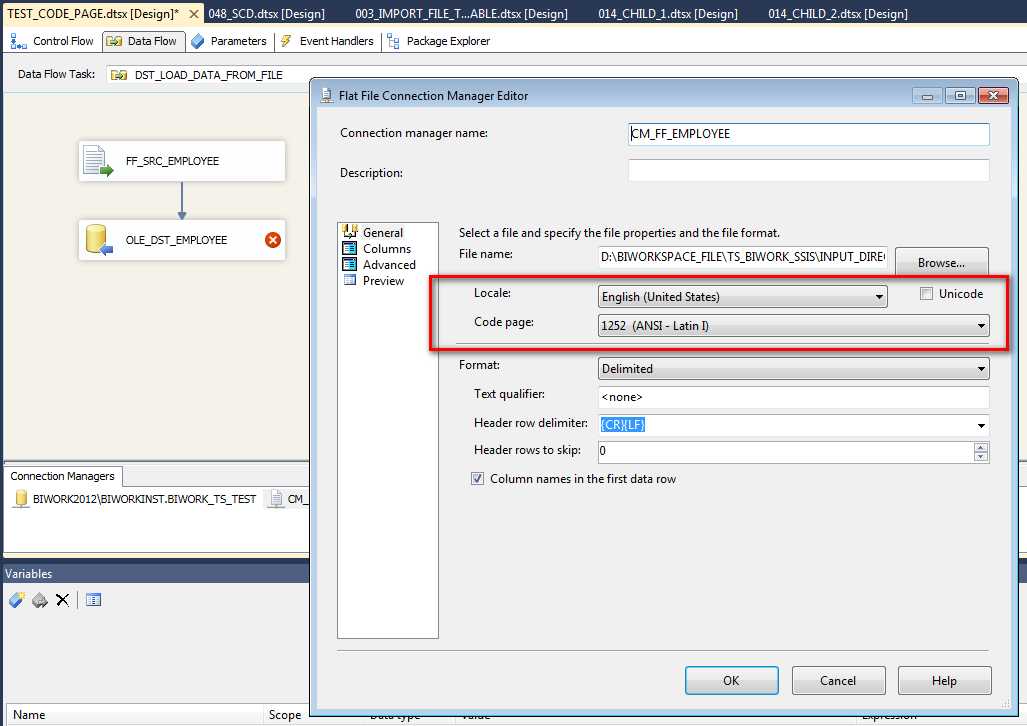Click the Description input field
The image size is (1027, 726).
click(808, 170)
